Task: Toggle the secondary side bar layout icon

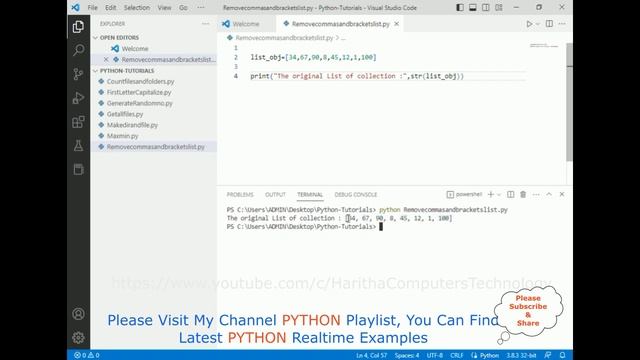Action: coord(486,7)
